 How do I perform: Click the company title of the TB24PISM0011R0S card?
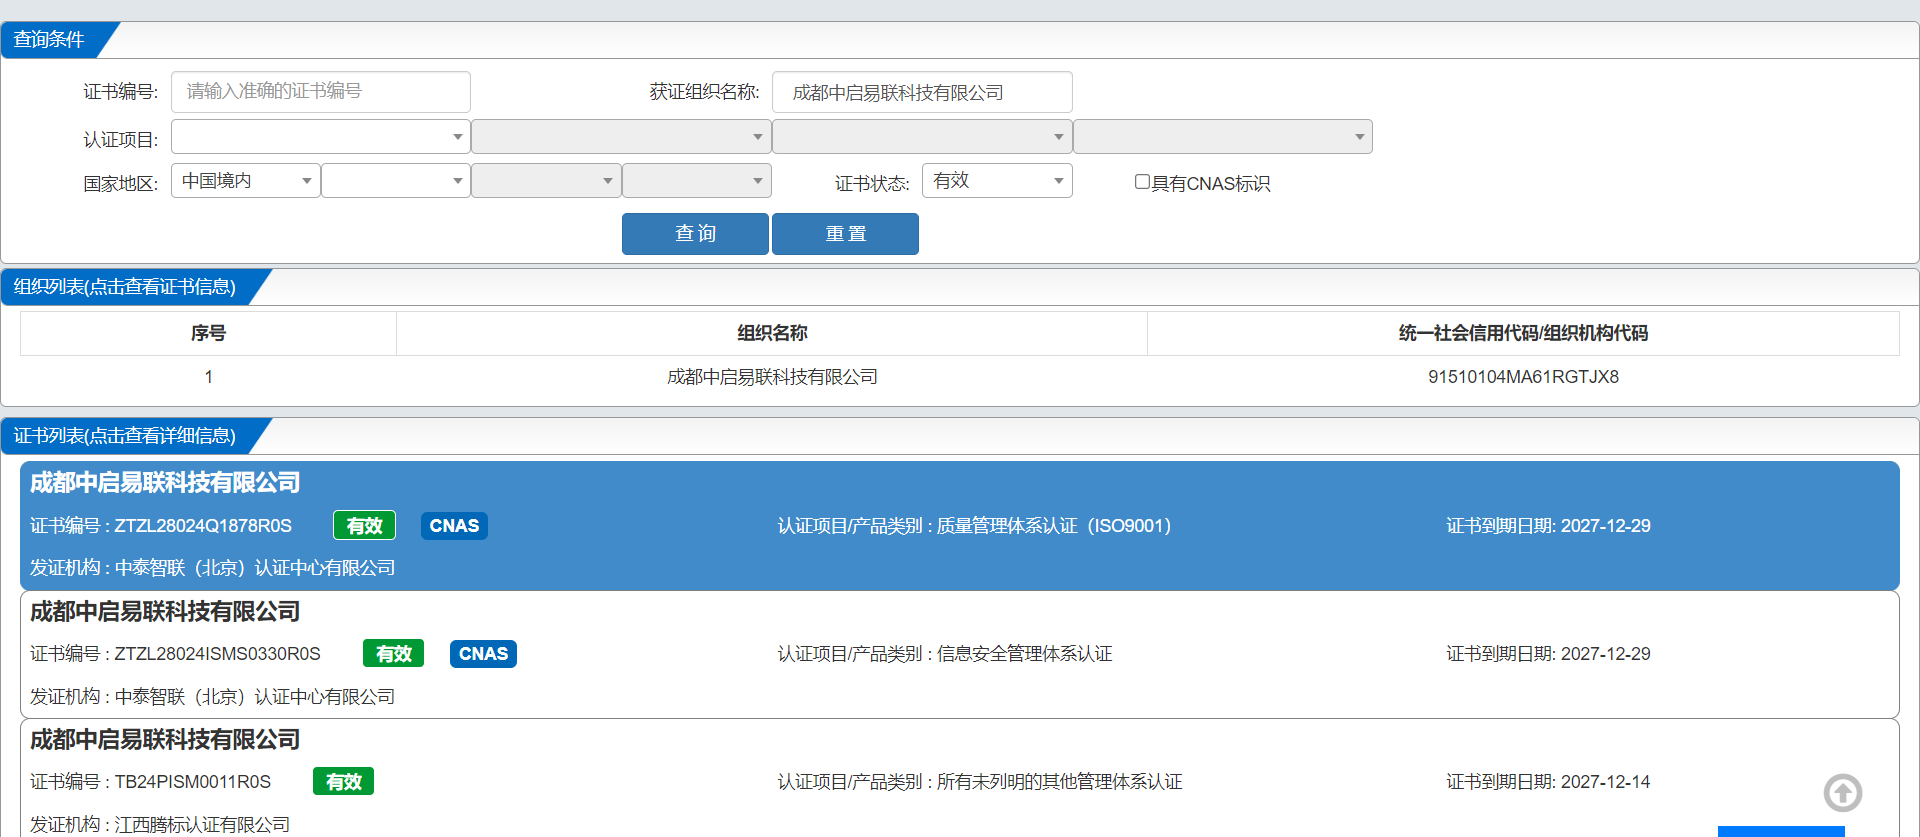(x=165, y=740)
